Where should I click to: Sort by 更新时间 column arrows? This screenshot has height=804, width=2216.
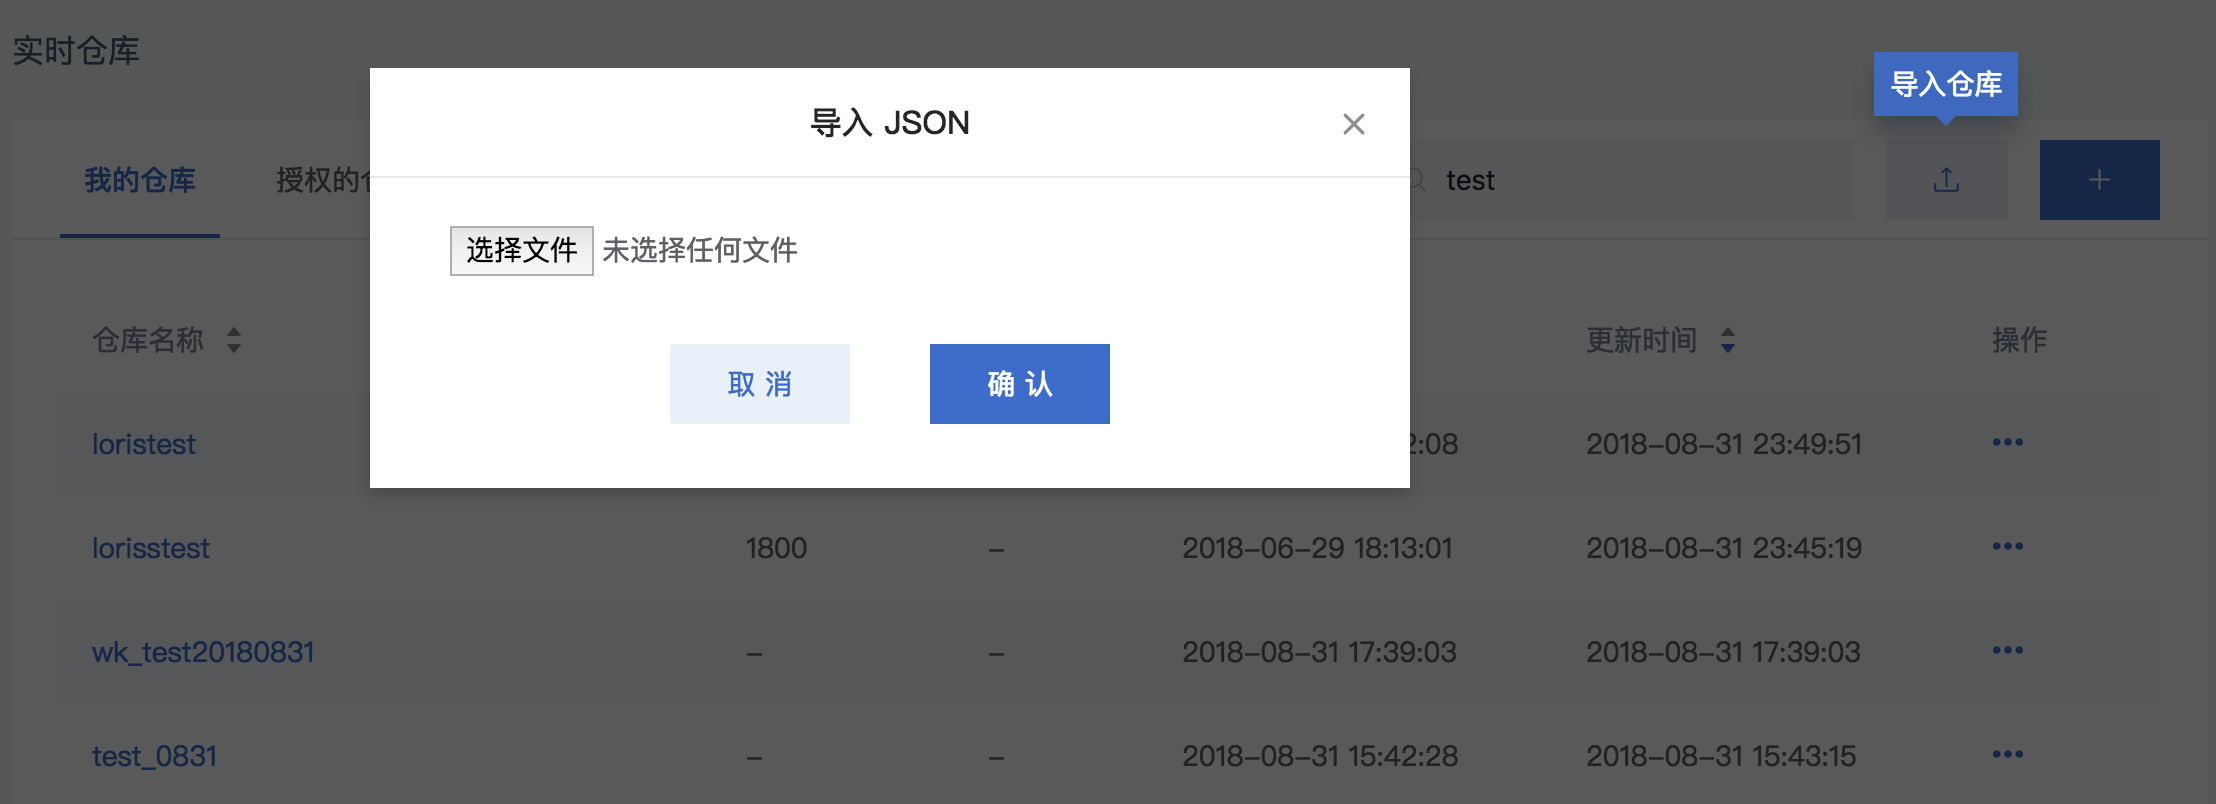point(1728,340)
